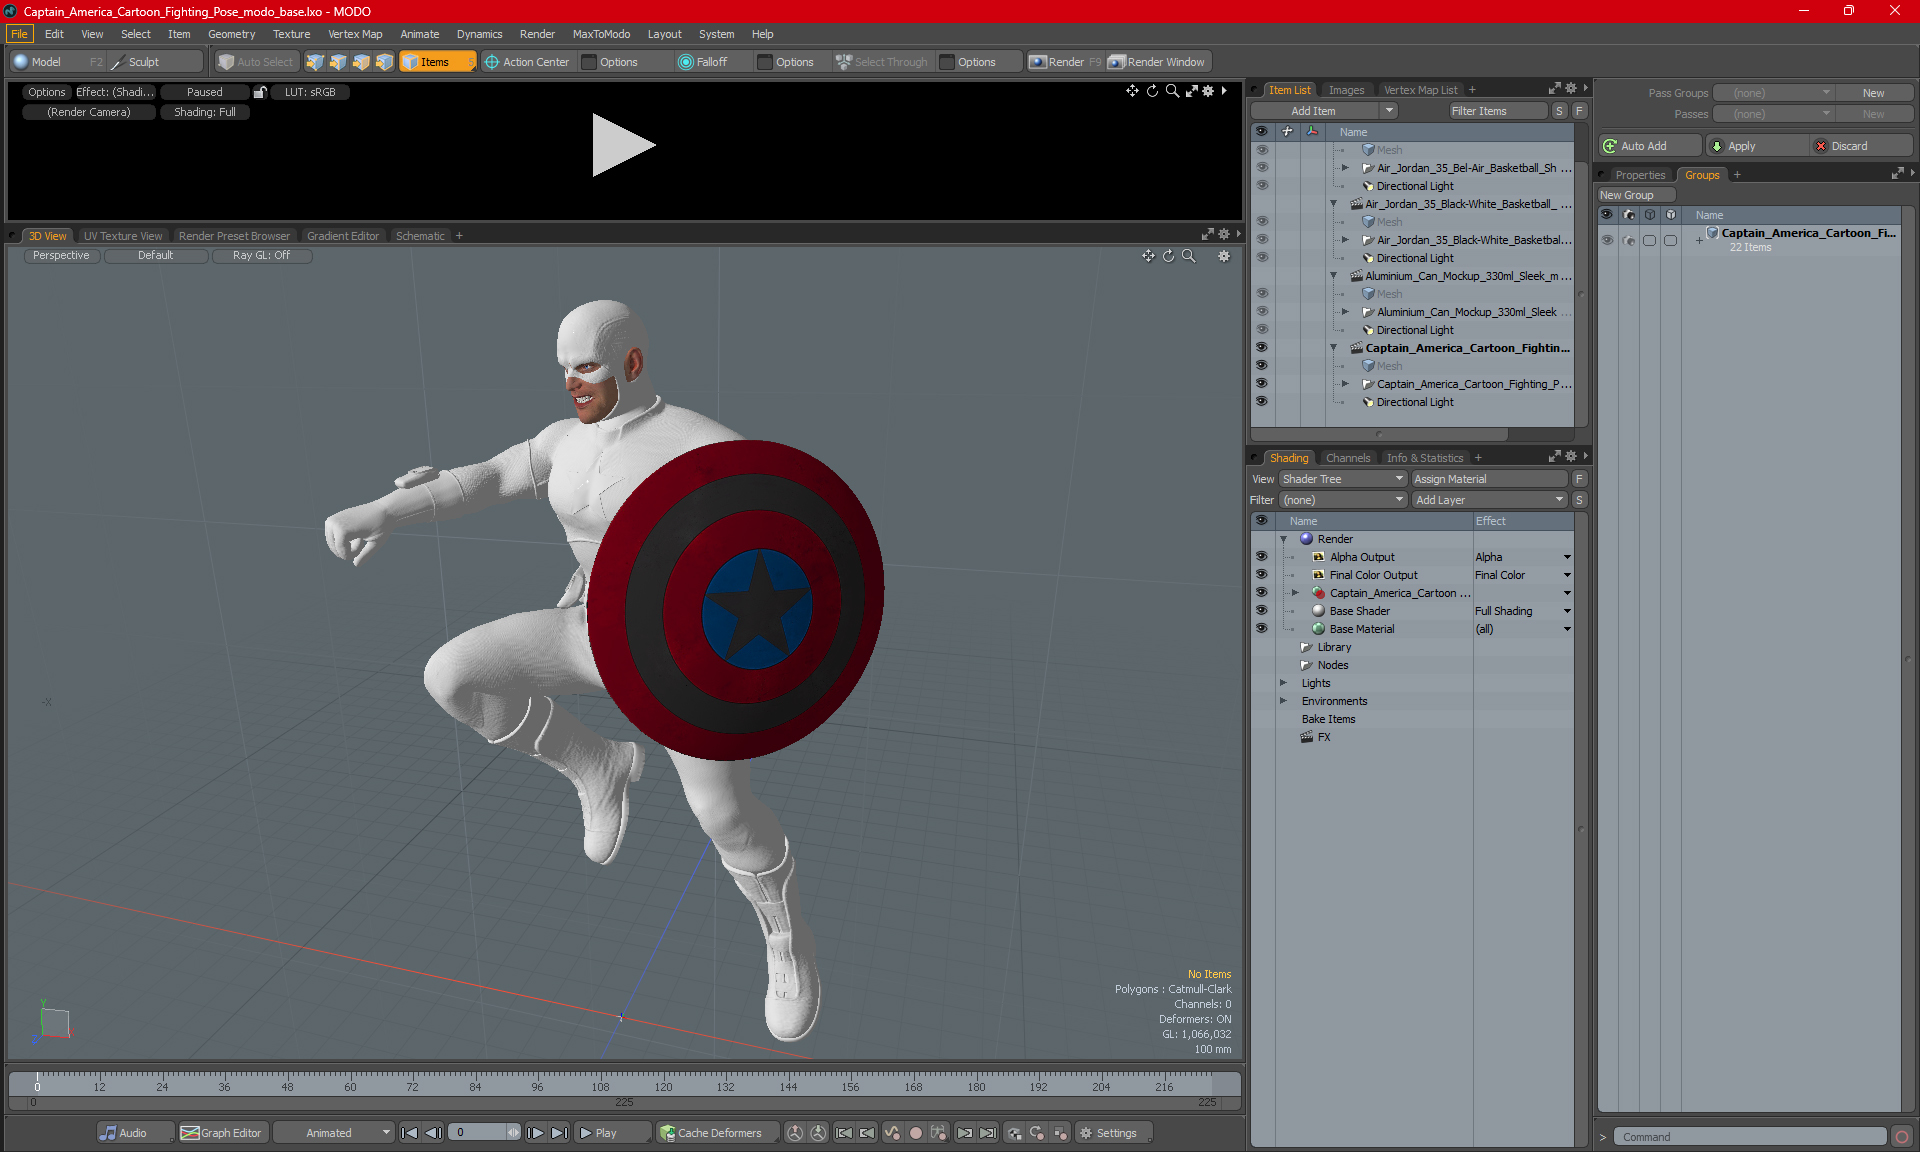
Task: Collapse the Aluminium_Can_Mockup_330ml_Sleek_m scene
Action: tap(1333, 276)
